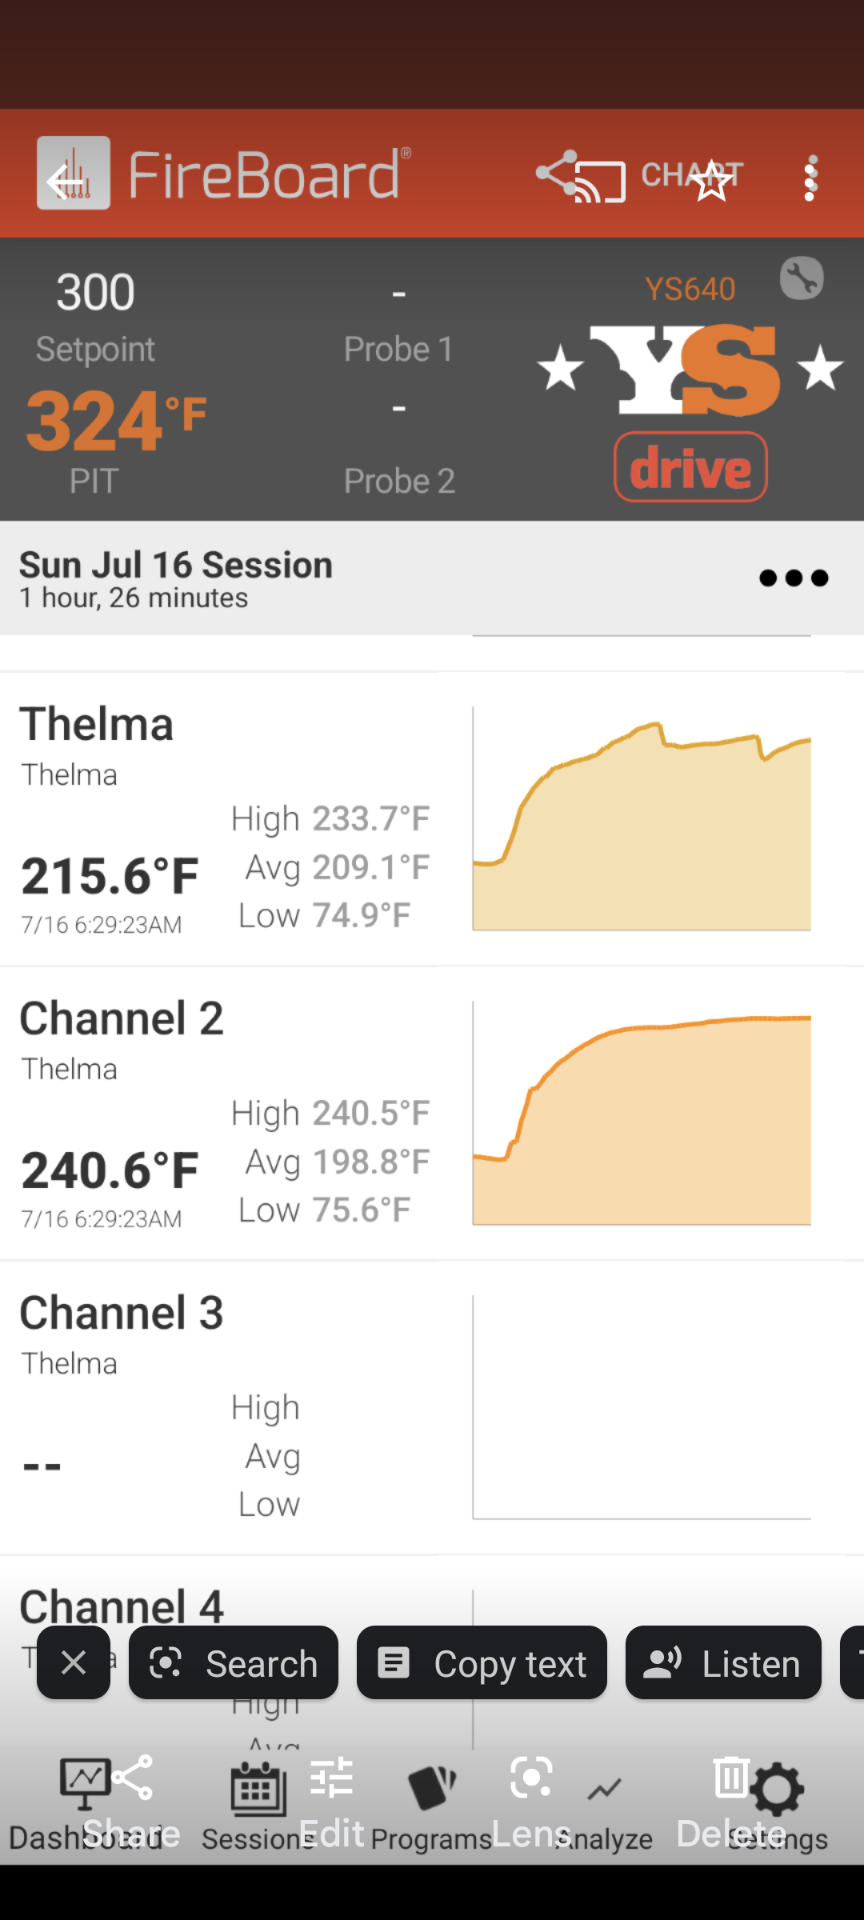Viewport: 864px width, 1920px height.
Task: Open the vertical three-dot overflow menu
Action: [811, 178]
